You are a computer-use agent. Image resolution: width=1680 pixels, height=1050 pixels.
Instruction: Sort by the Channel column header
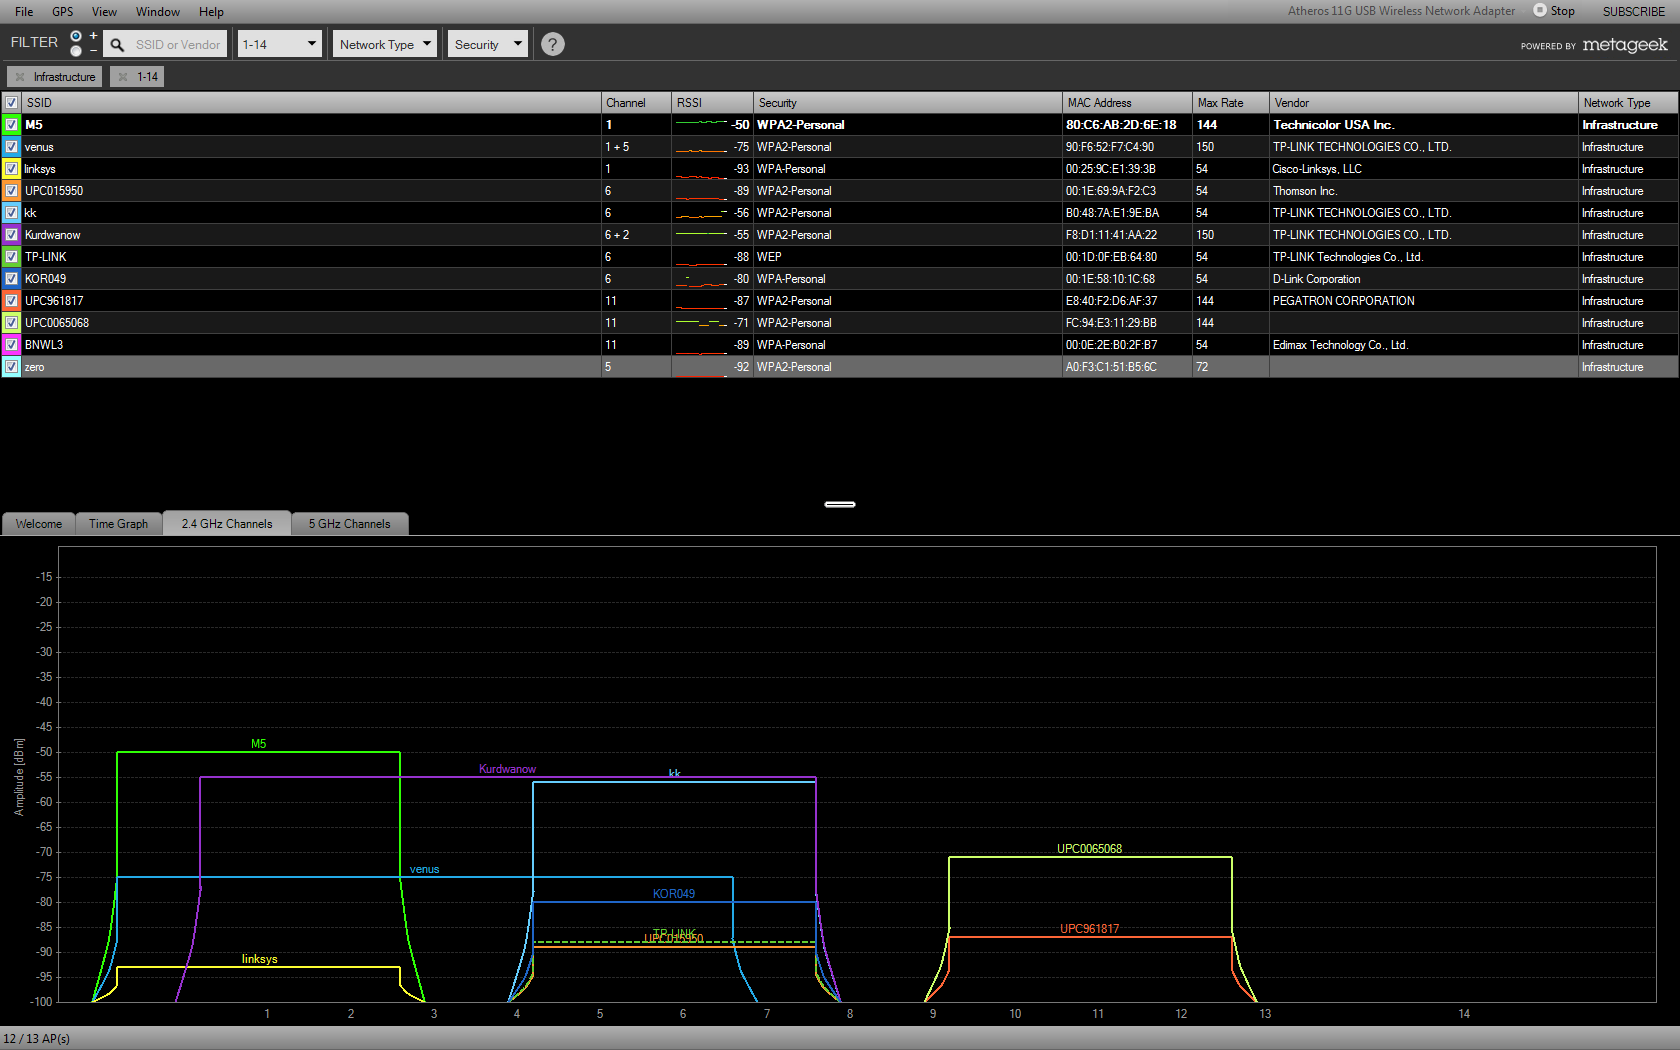coord(636,103)
